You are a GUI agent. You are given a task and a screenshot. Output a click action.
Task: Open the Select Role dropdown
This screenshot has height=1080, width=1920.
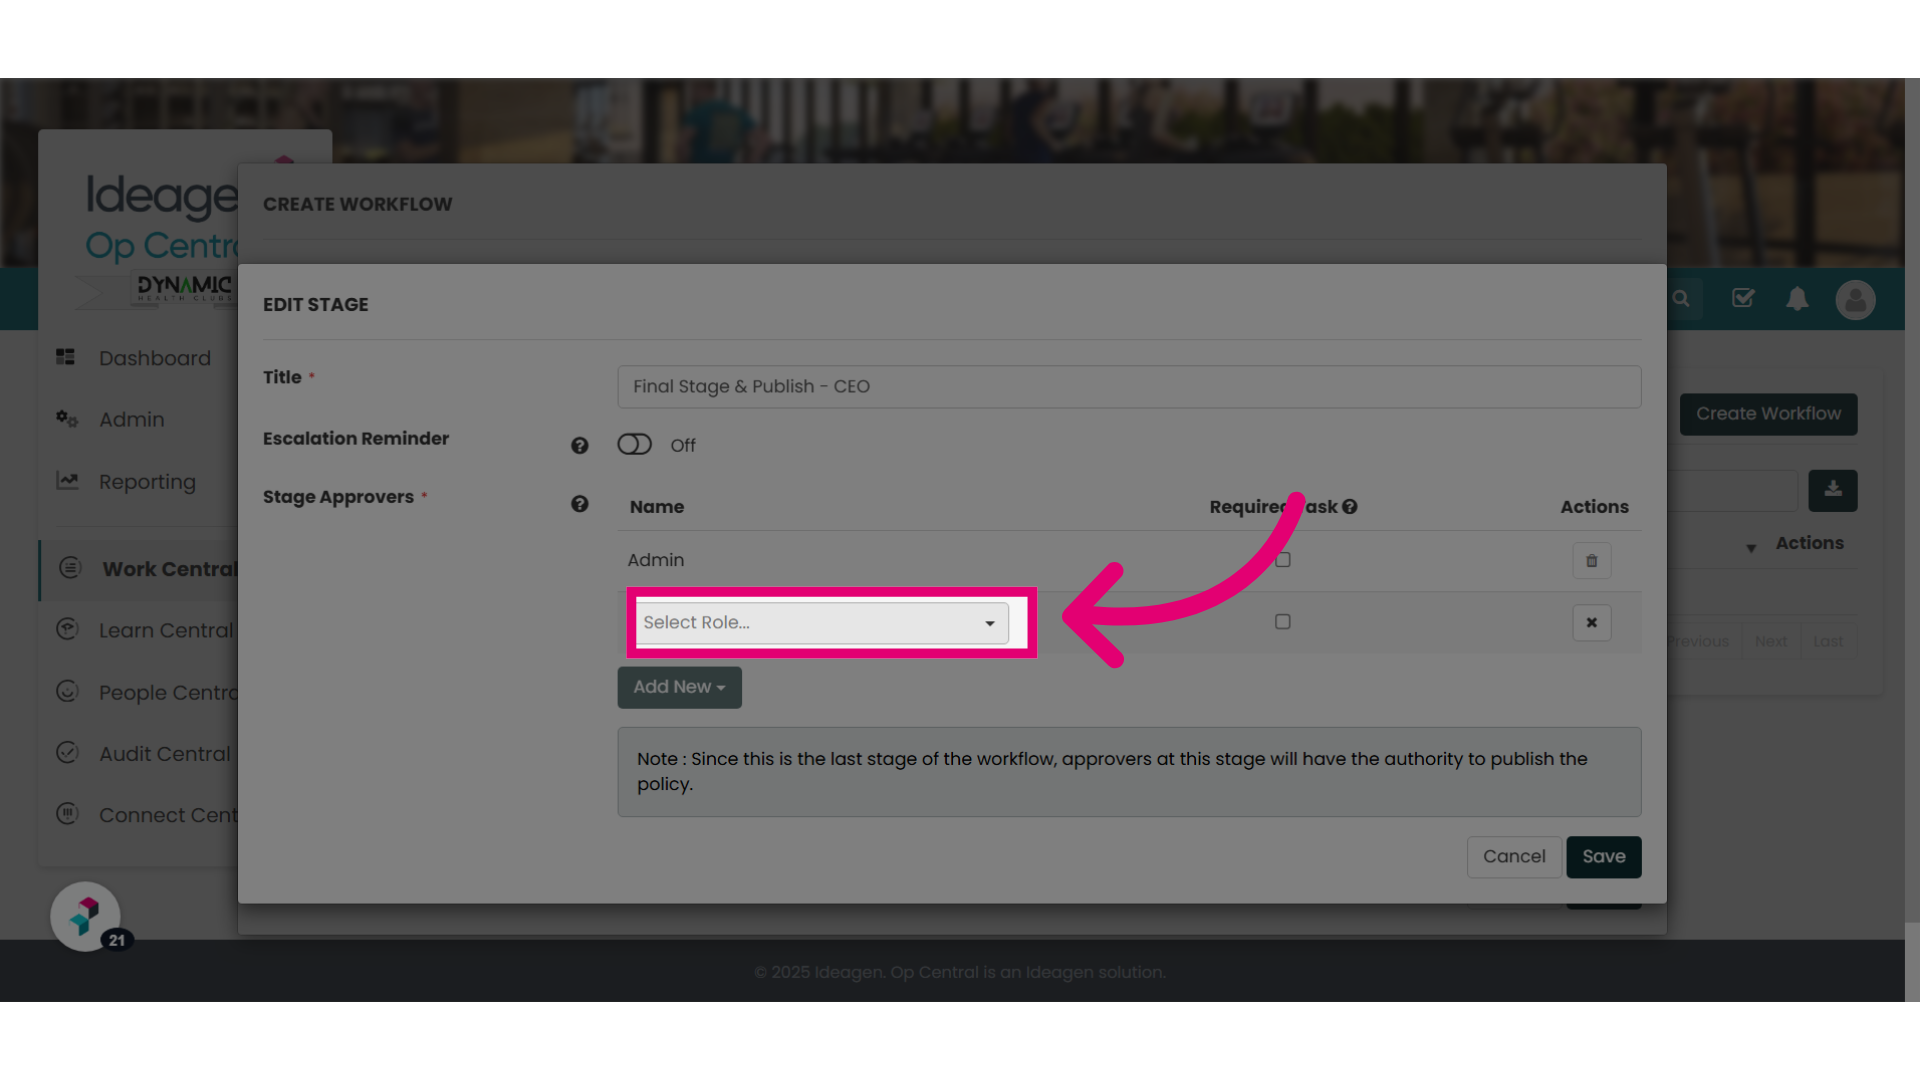coord(822,623)
